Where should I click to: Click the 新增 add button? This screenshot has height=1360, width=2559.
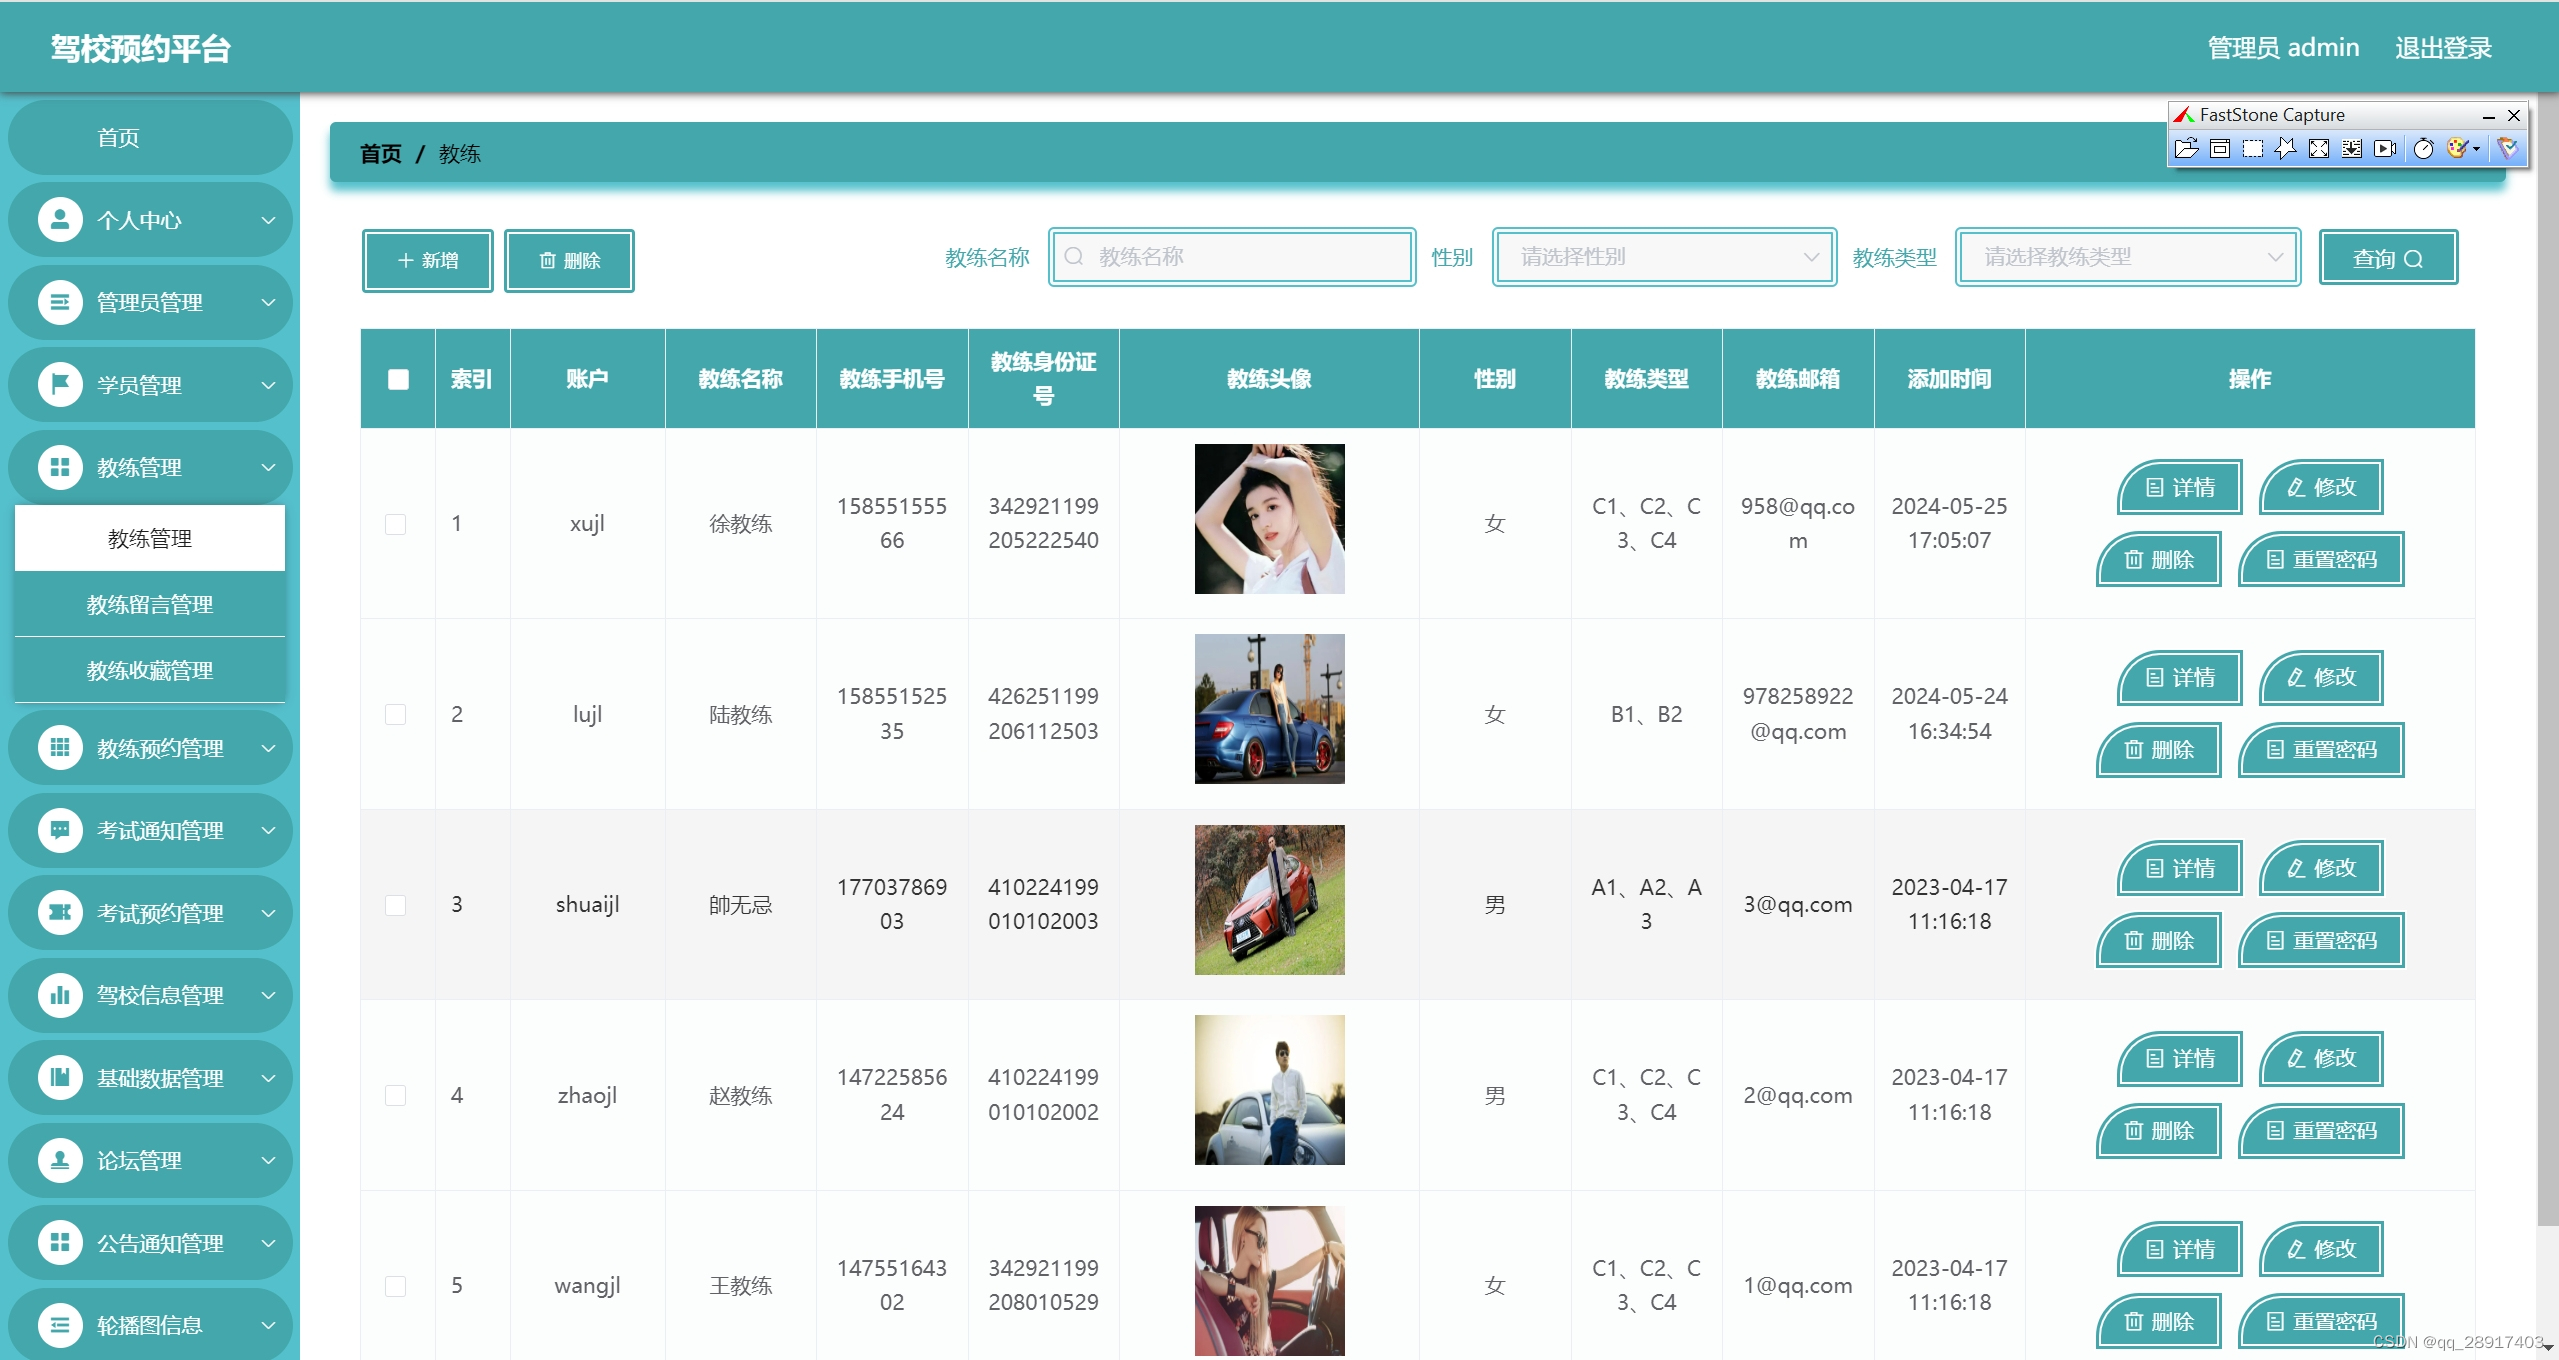click(x=428, y=261)
